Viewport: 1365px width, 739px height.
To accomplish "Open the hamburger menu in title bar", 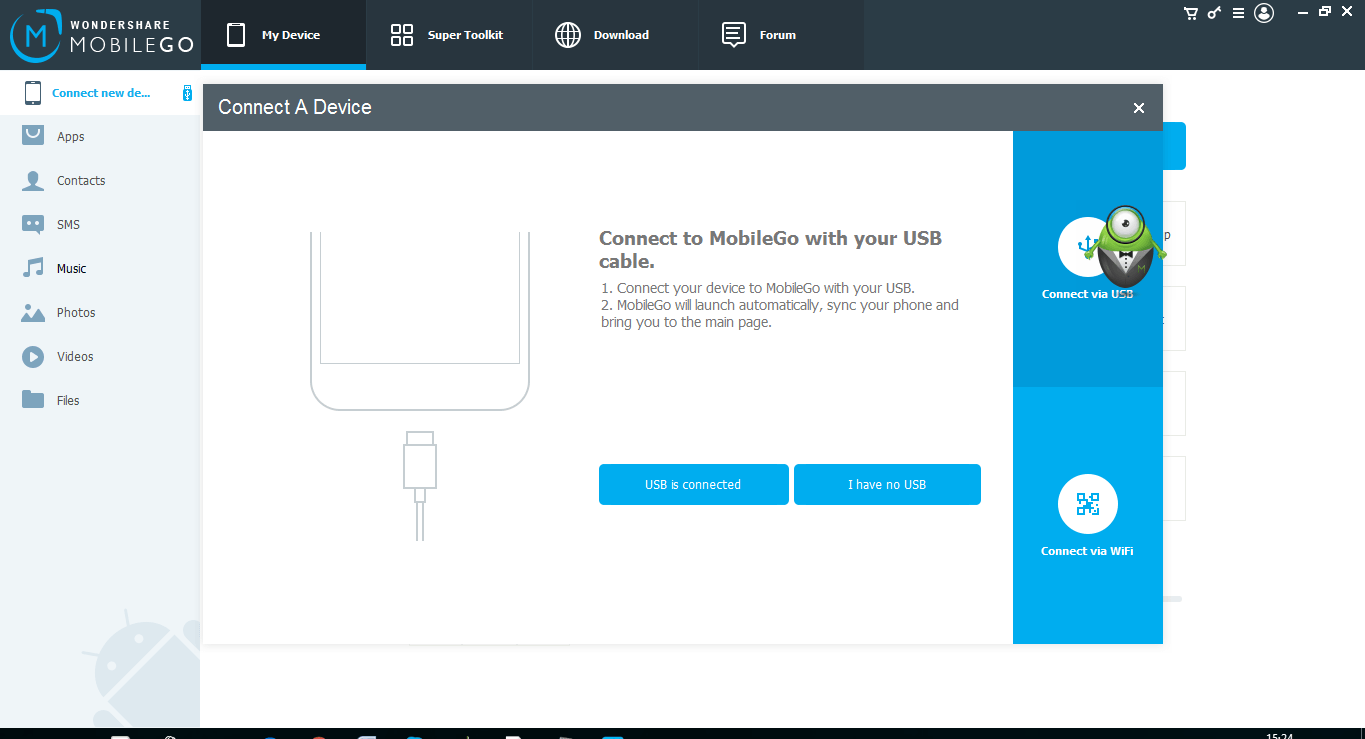I will click(x=1238, y=13).
